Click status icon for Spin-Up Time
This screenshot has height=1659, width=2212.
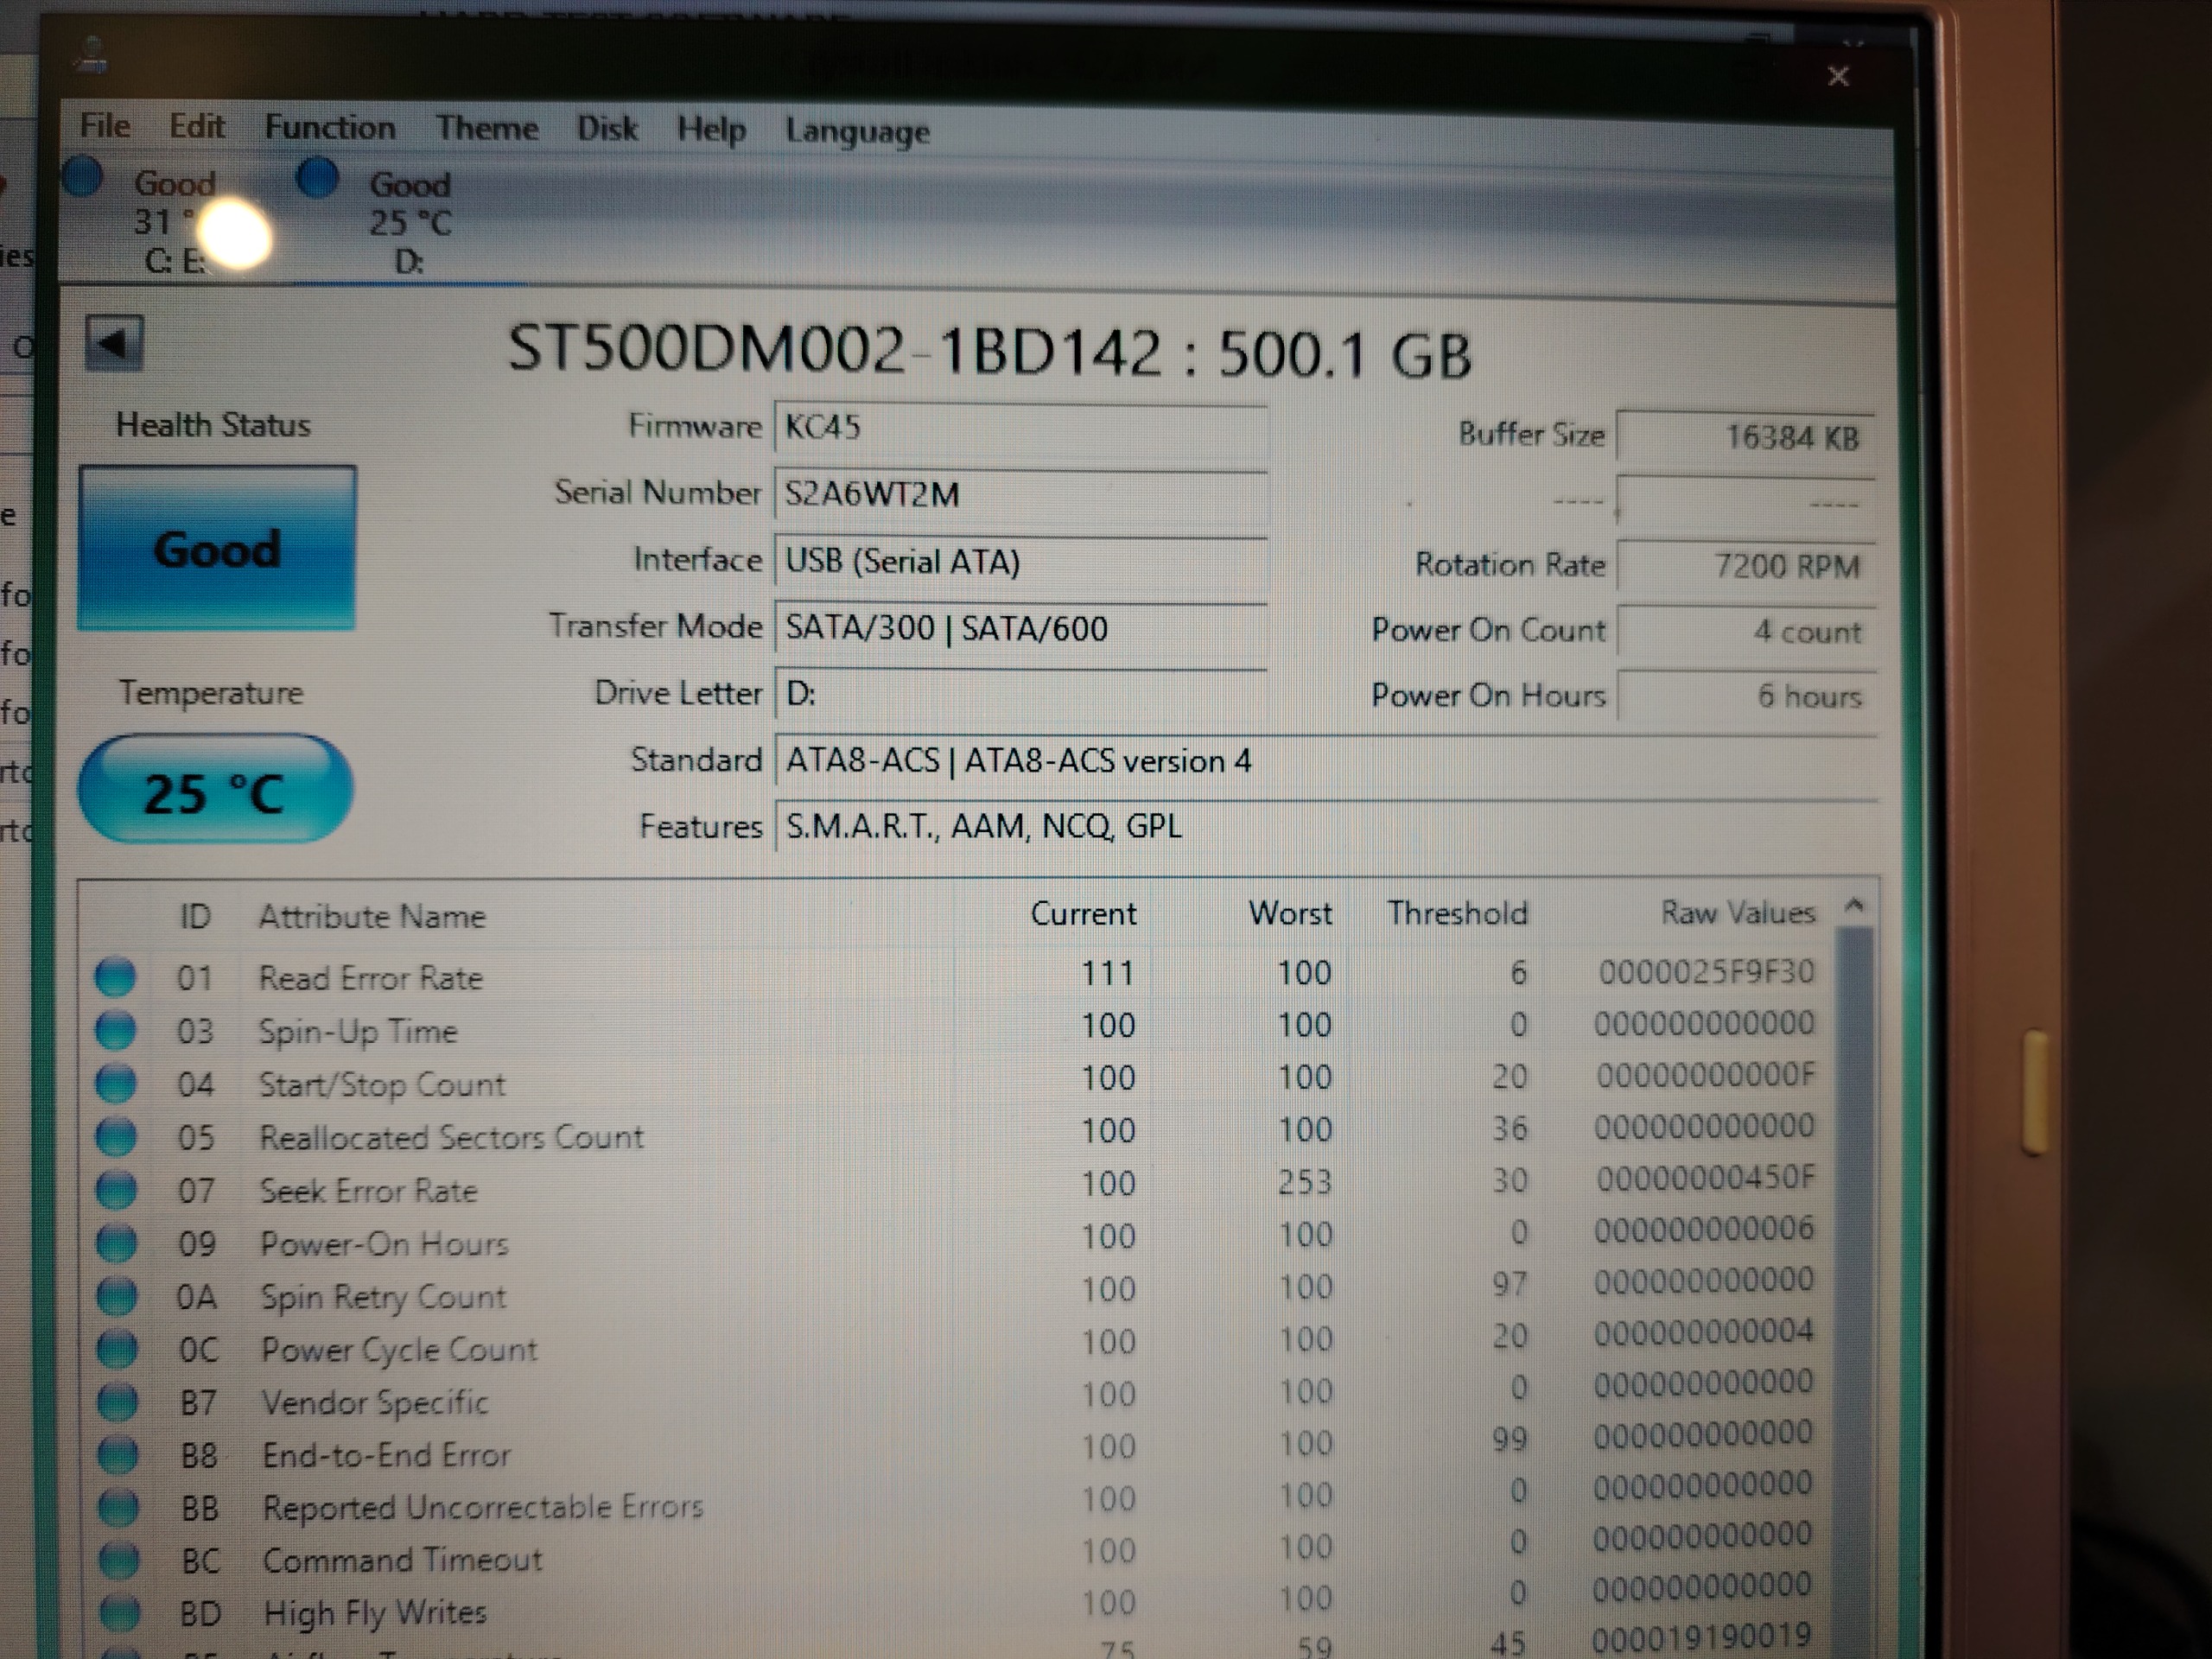point(115,1029)
